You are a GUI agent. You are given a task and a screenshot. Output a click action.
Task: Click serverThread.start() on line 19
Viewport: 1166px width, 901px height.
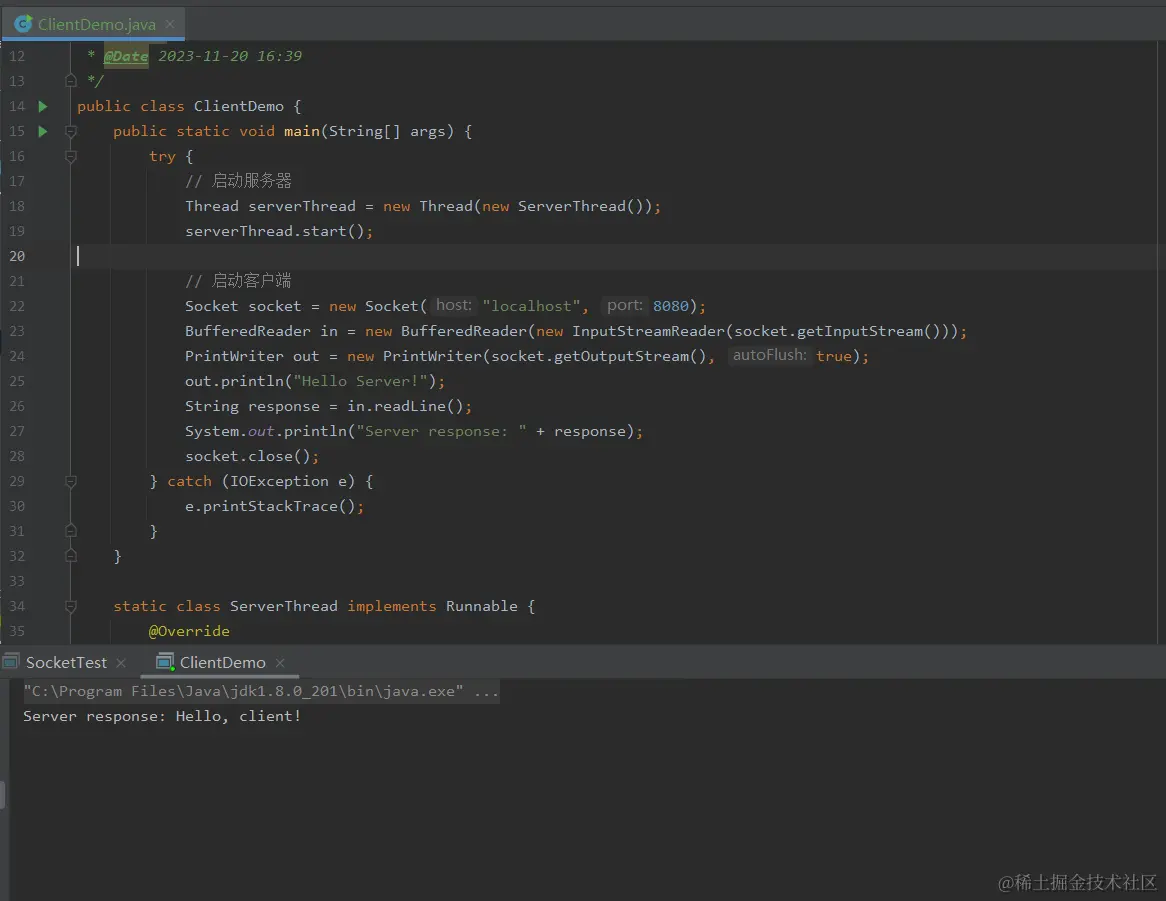click(279, 231)
